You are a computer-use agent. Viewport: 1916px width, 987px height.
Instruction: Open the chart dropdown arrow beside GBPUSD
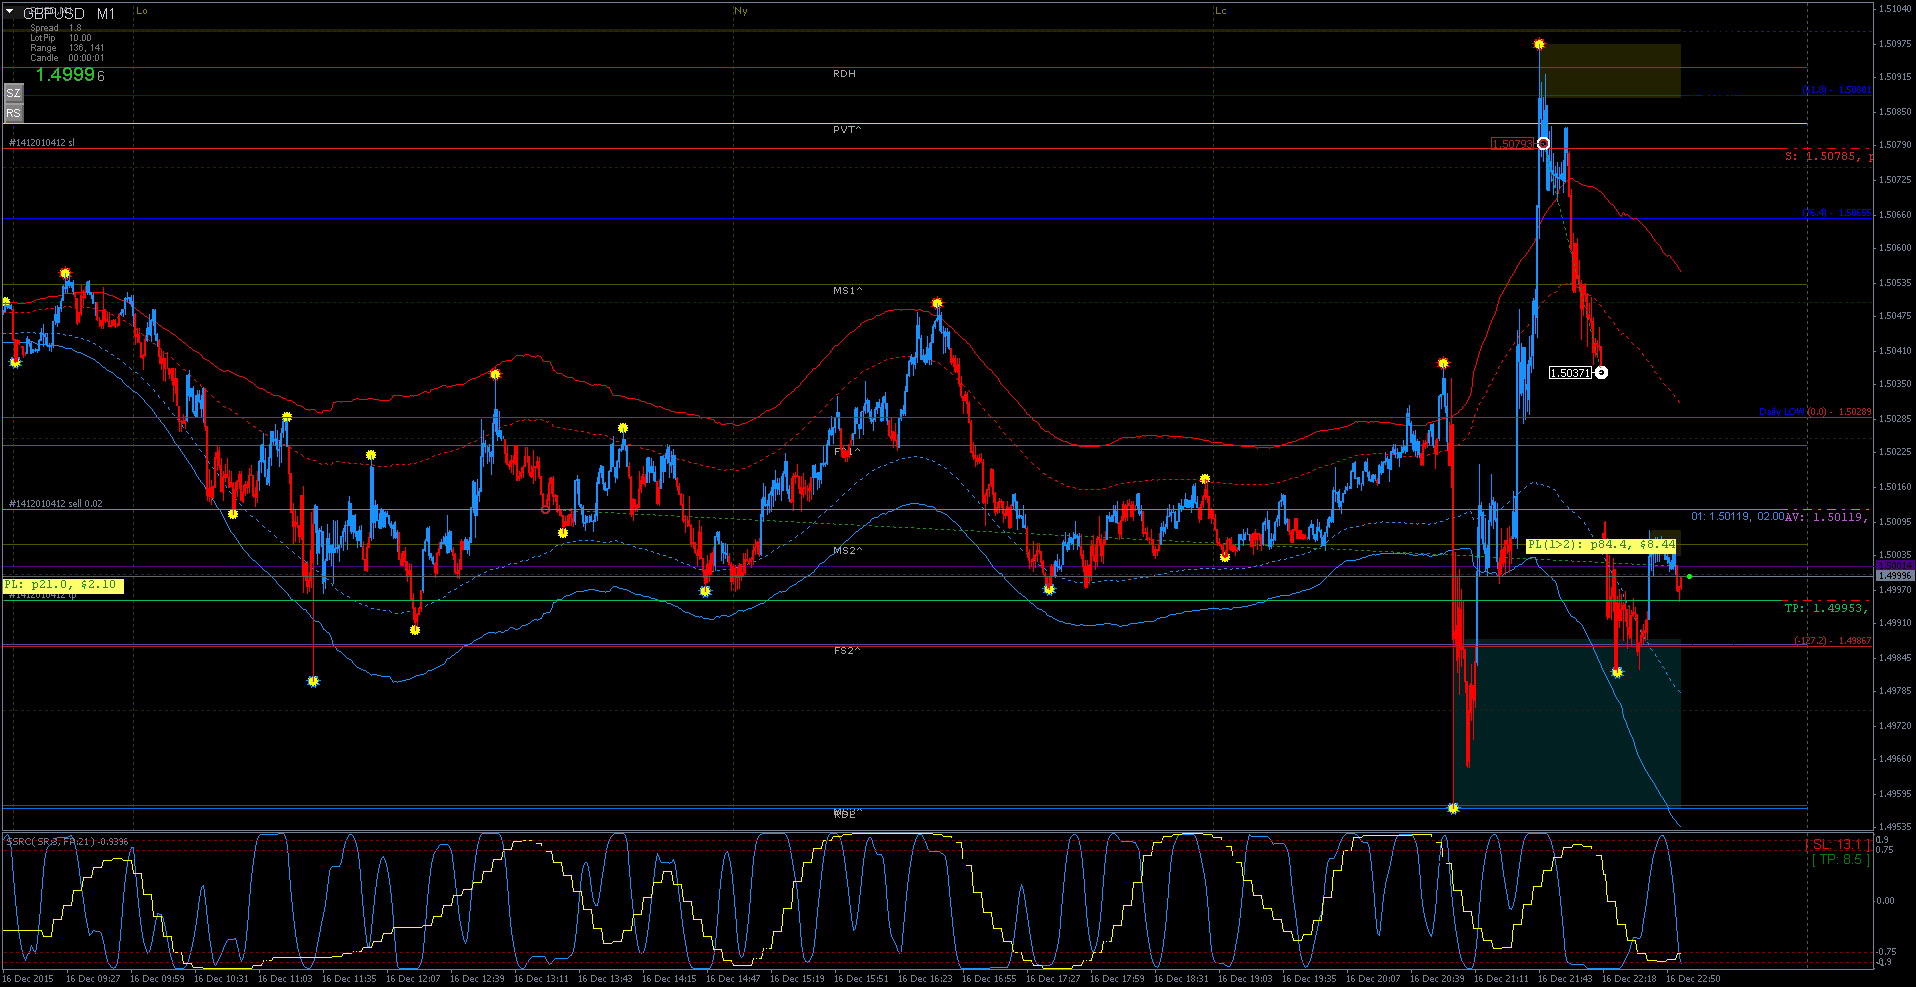pyautogui.click(x=9, y=13)
